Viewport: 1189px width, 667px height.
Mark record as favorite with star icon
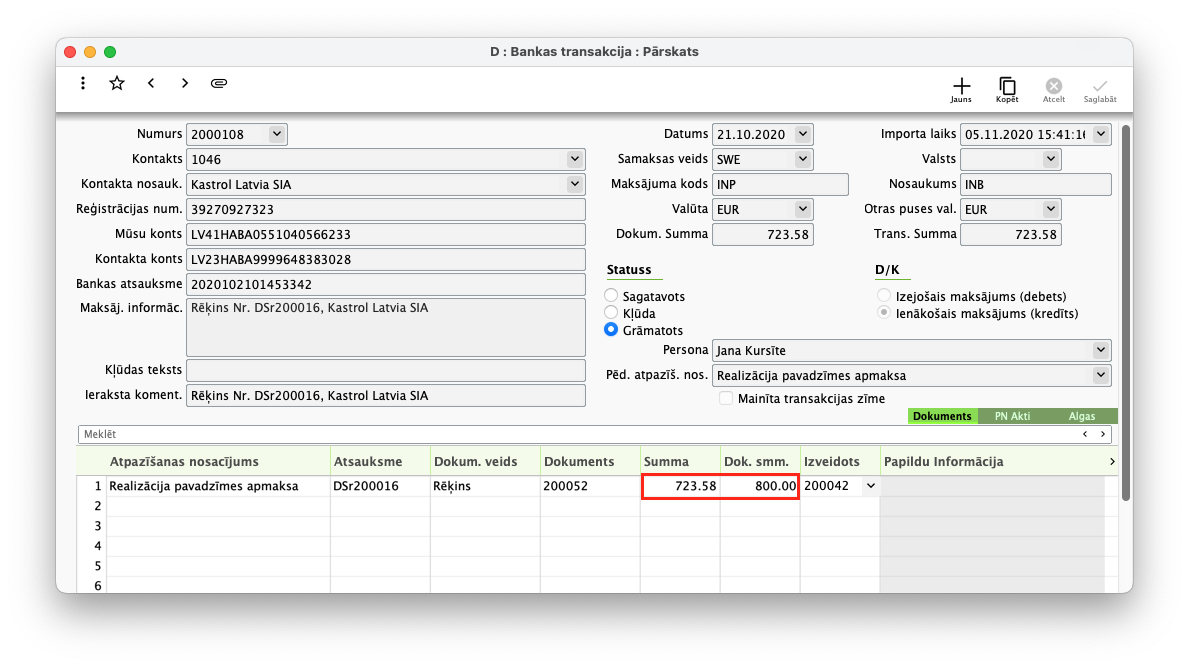click(117, 84)
